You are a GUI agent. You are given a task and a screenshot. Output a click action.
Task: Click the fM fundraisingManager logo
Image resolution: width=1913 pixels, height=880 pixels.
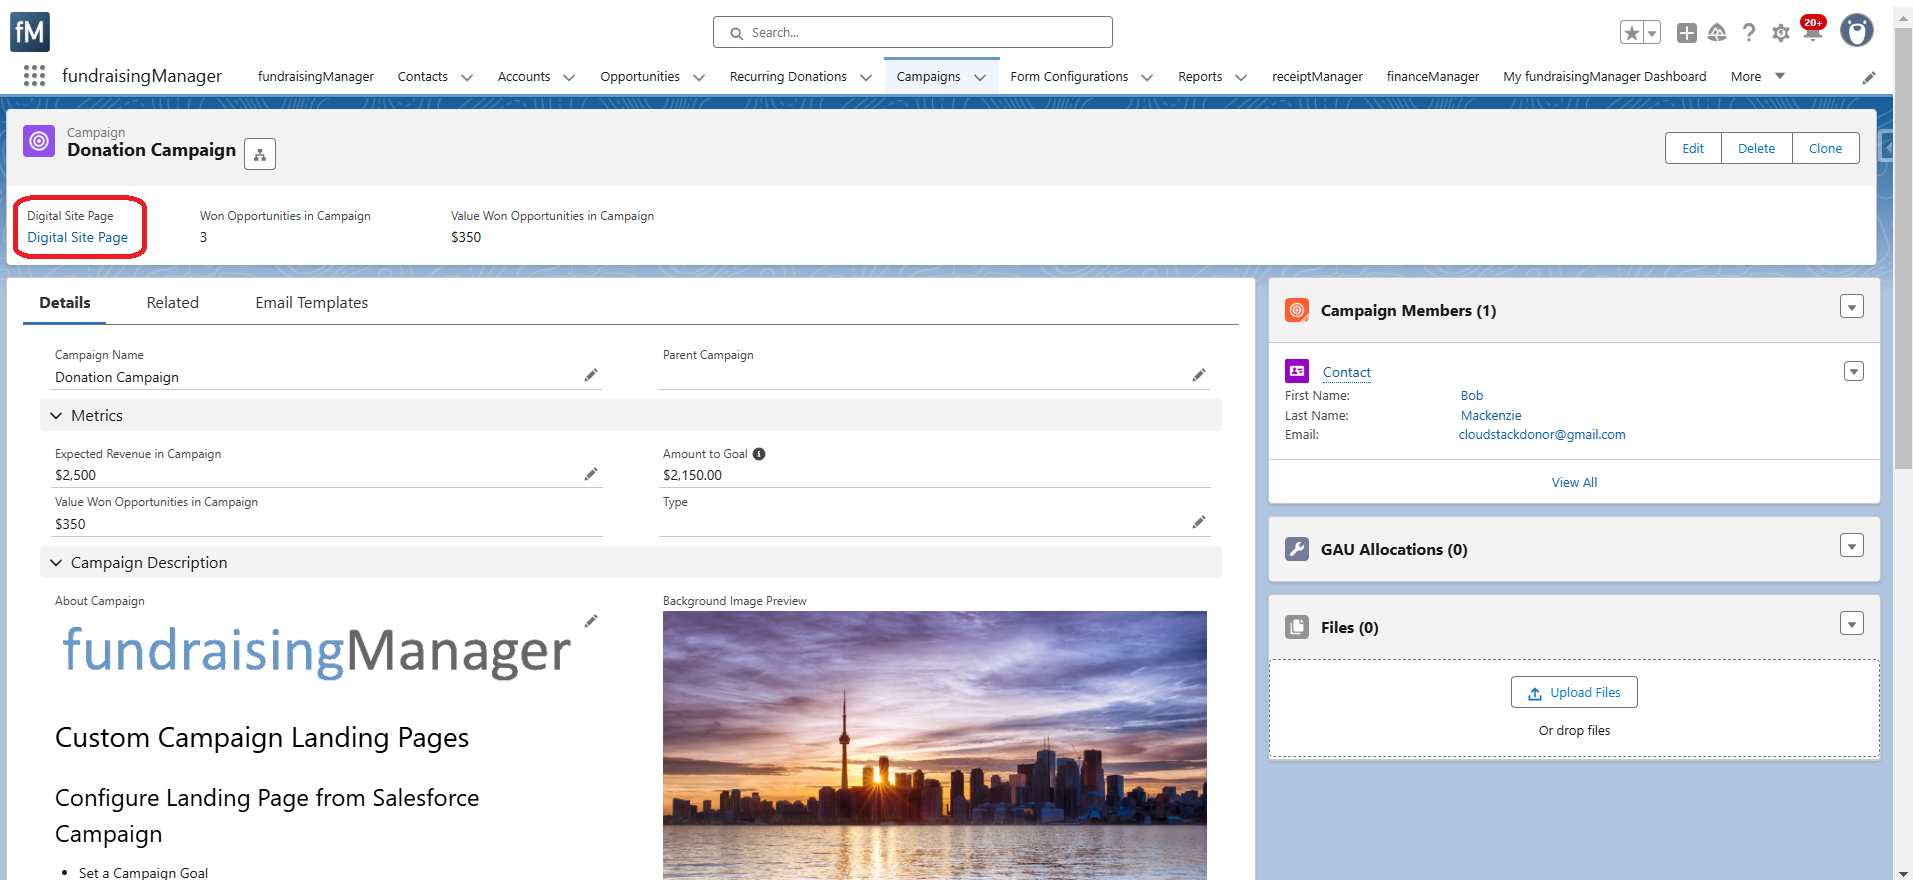tap(30, 32)
